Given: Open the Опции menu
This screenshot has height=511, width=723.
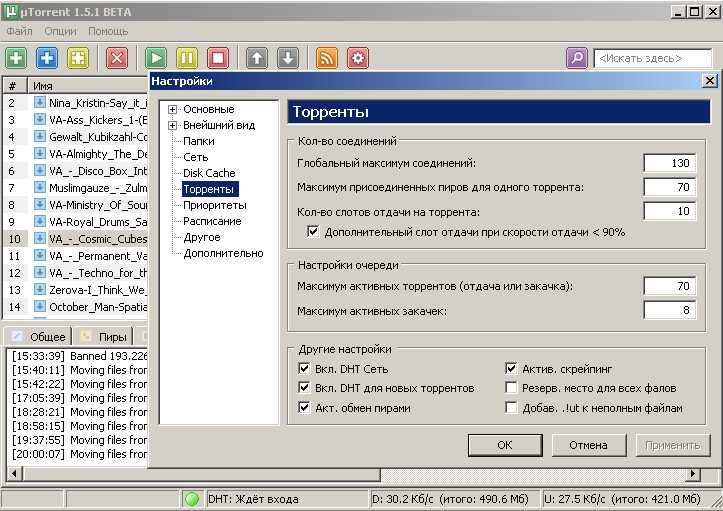Looking at the screenshot, I should coord(60,31).
